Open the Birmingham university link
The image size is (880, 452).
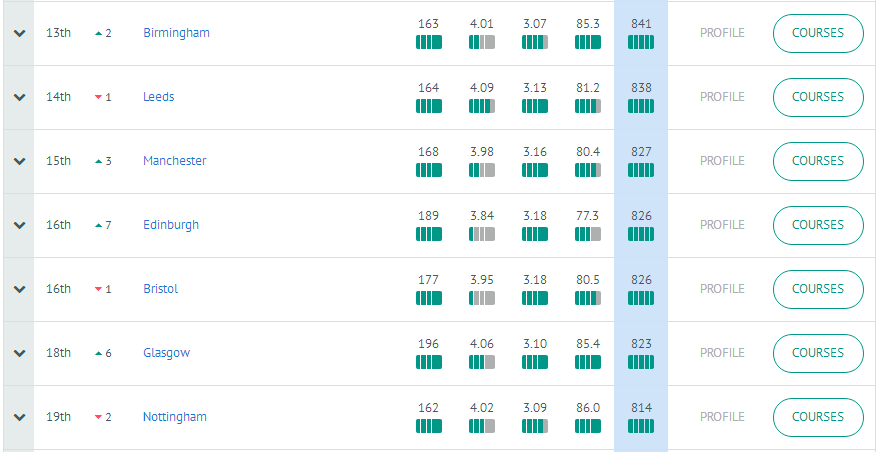pos(176,33)
